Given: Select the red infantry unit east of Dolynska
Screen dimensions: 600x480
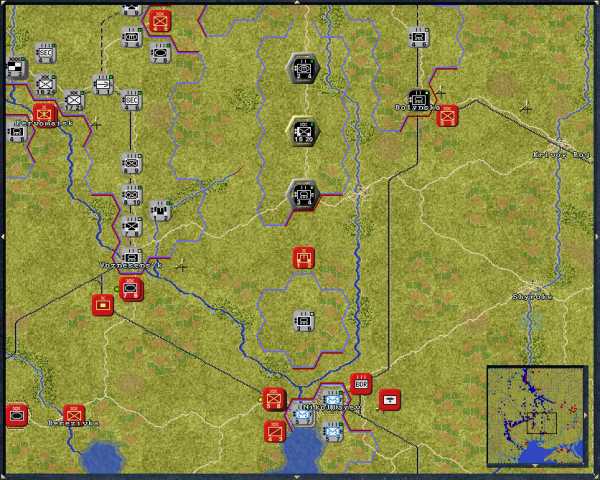Looking at the screenshot, I should [x=447, y=116].
